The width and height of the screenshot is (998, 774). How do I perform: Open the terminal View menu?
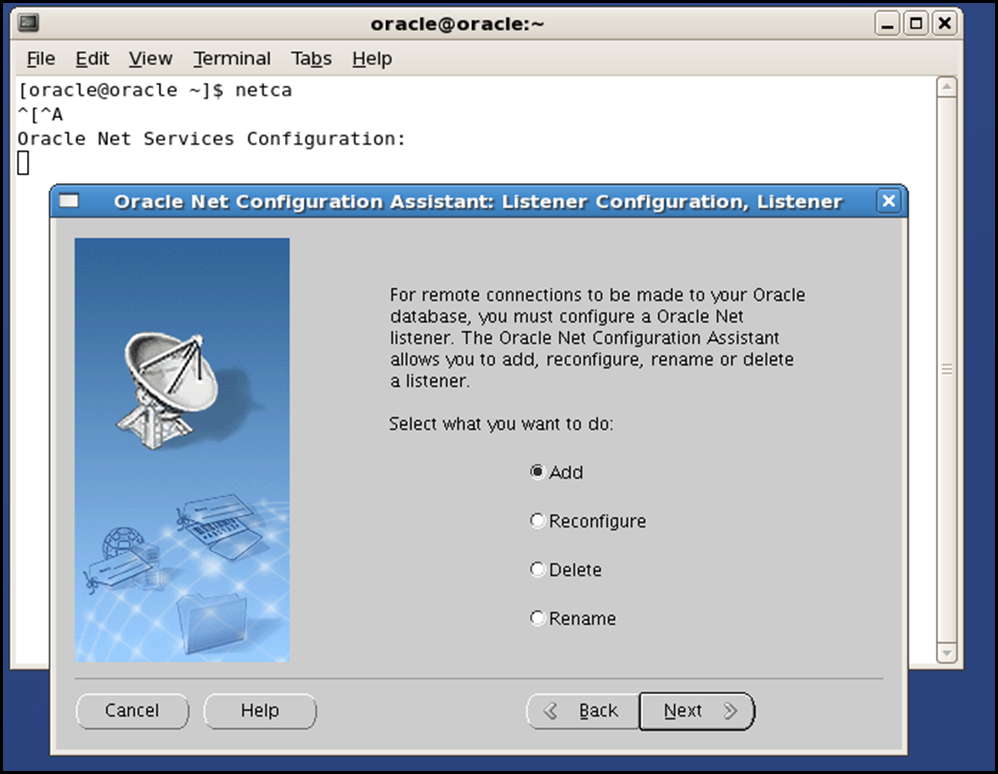click(x=150, y=59)
